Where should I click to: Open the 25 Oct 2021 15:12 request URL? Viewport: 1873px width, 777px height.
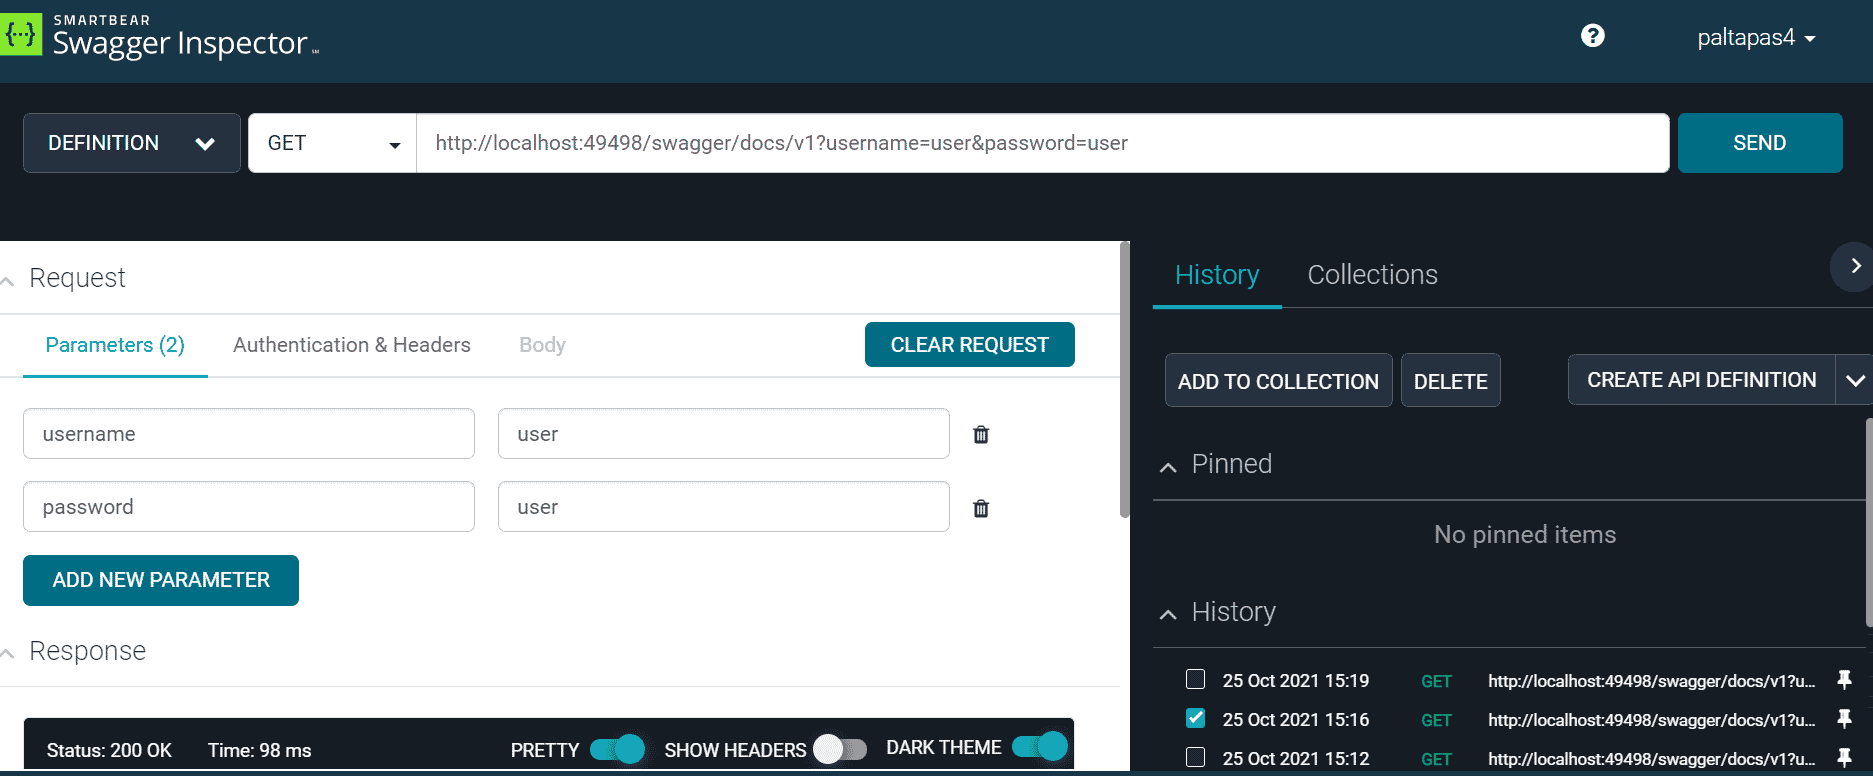1652,759
